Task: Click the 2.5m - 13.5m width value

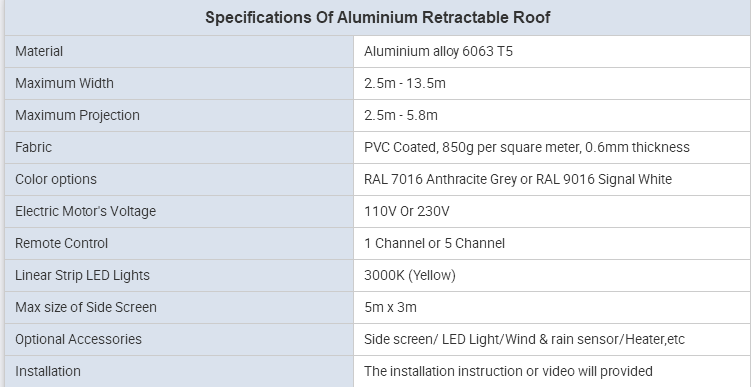Action: pos(405,83)
